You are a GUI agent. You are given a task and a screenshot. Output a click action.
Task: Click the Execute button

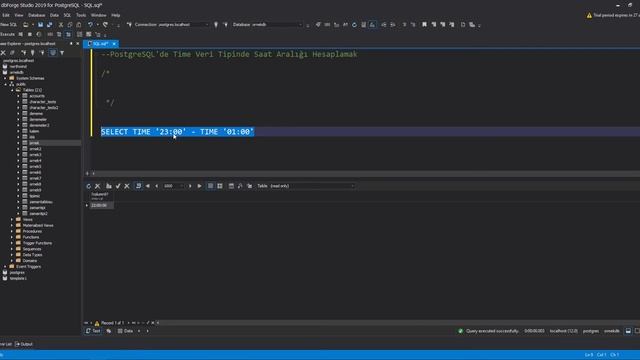pos(7,34)
